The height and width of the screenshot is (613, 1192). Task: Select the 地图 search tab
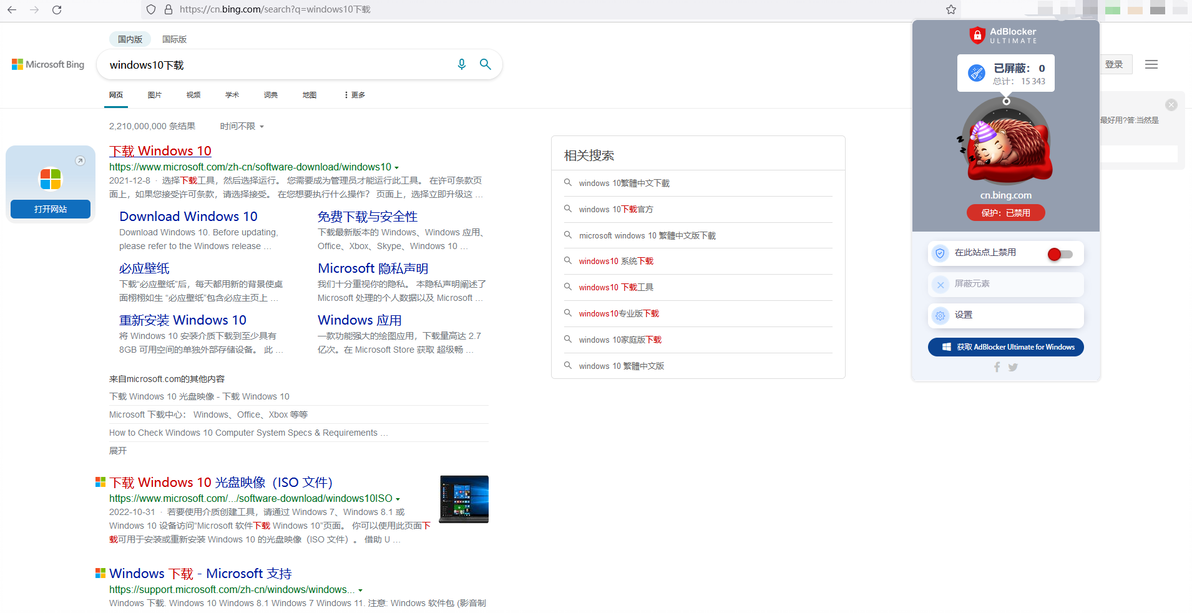pyautogui.click(x=309, y=95)
